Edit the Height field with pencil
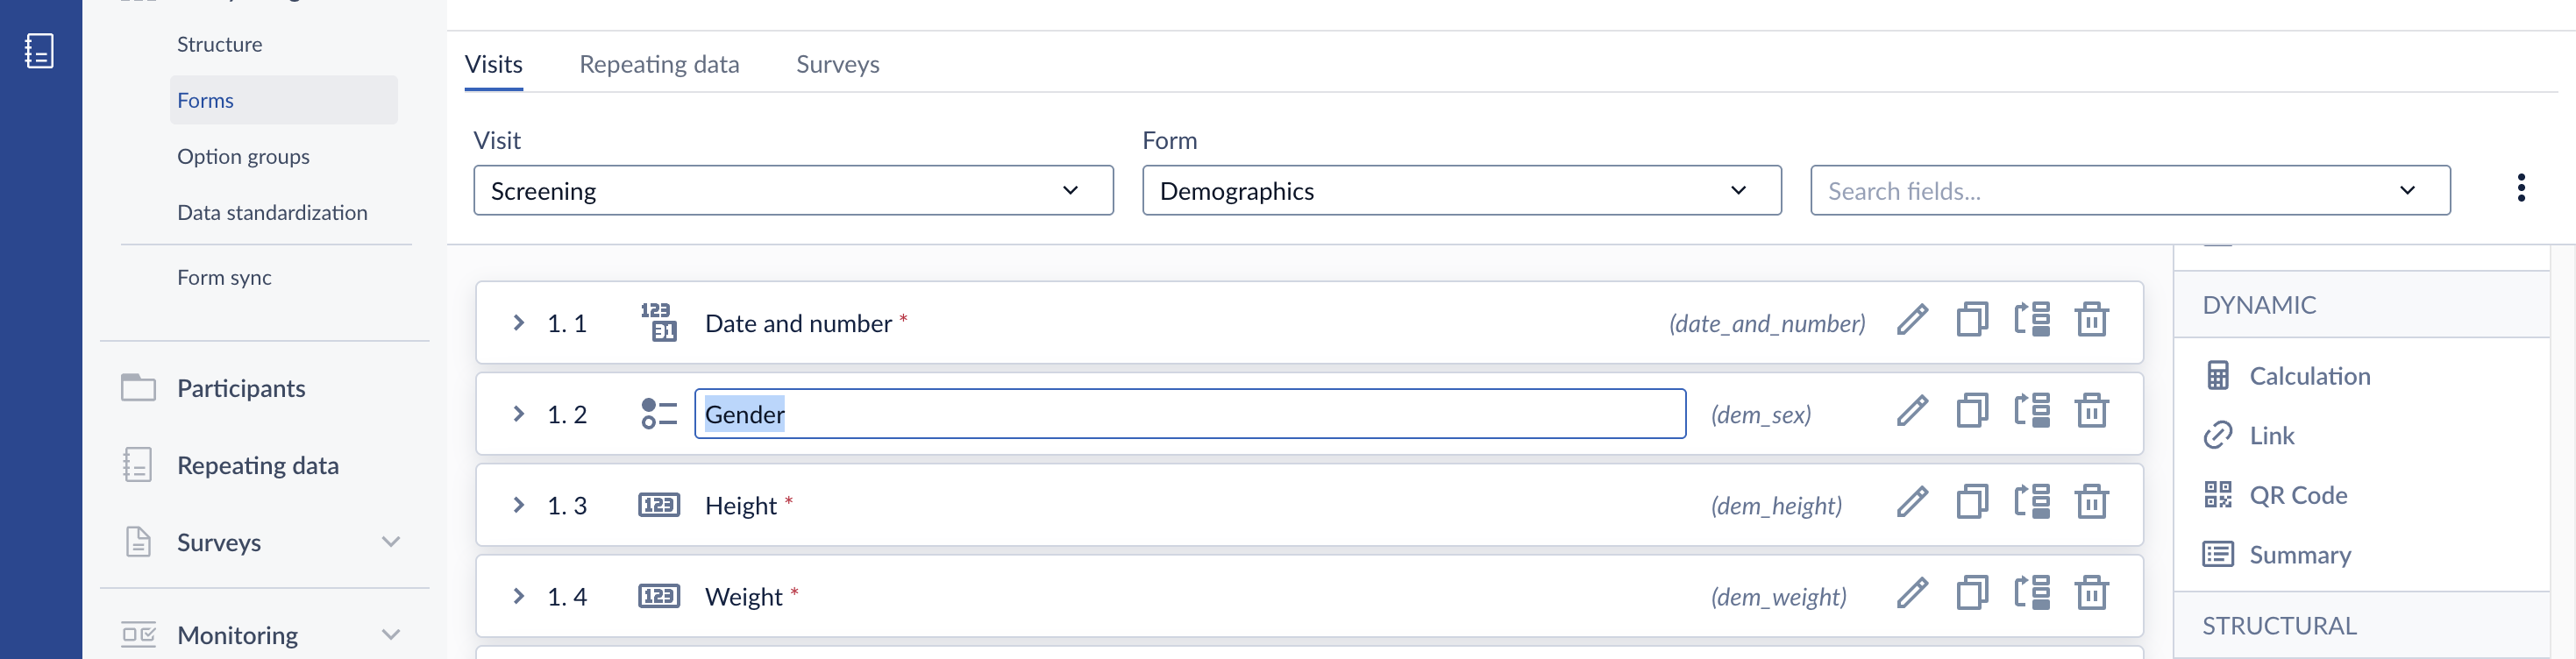The height and width of the screenshot is (659, 2576). pyautogui.click(x=1912, y=503)
